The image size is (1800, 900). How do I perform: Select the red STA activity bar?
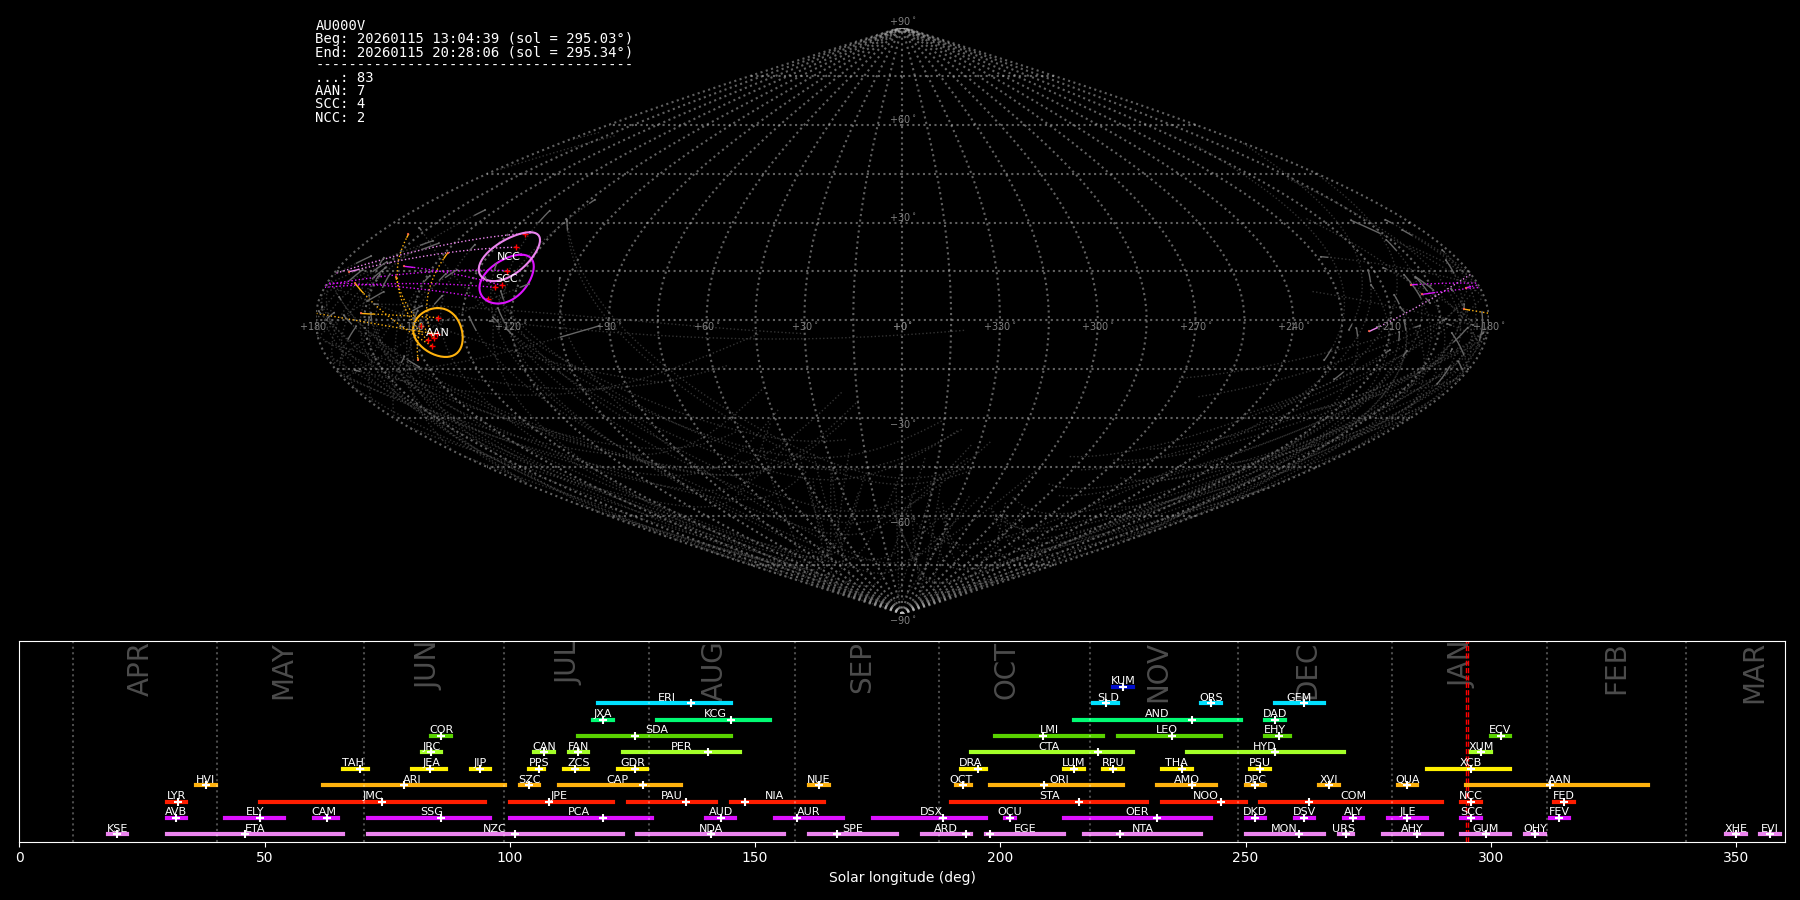[x=1048, y=802]
